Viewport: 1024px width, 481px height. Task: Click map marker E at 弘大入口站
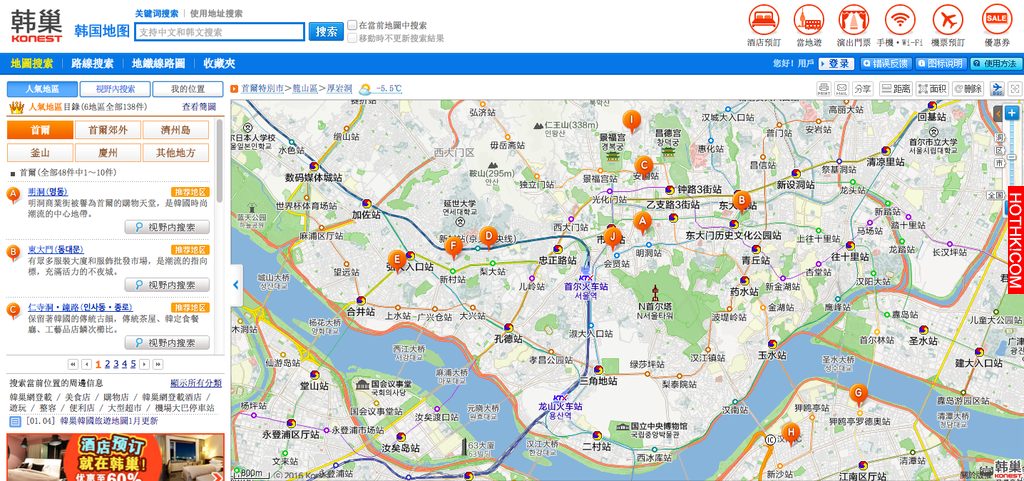pos(396,261)
